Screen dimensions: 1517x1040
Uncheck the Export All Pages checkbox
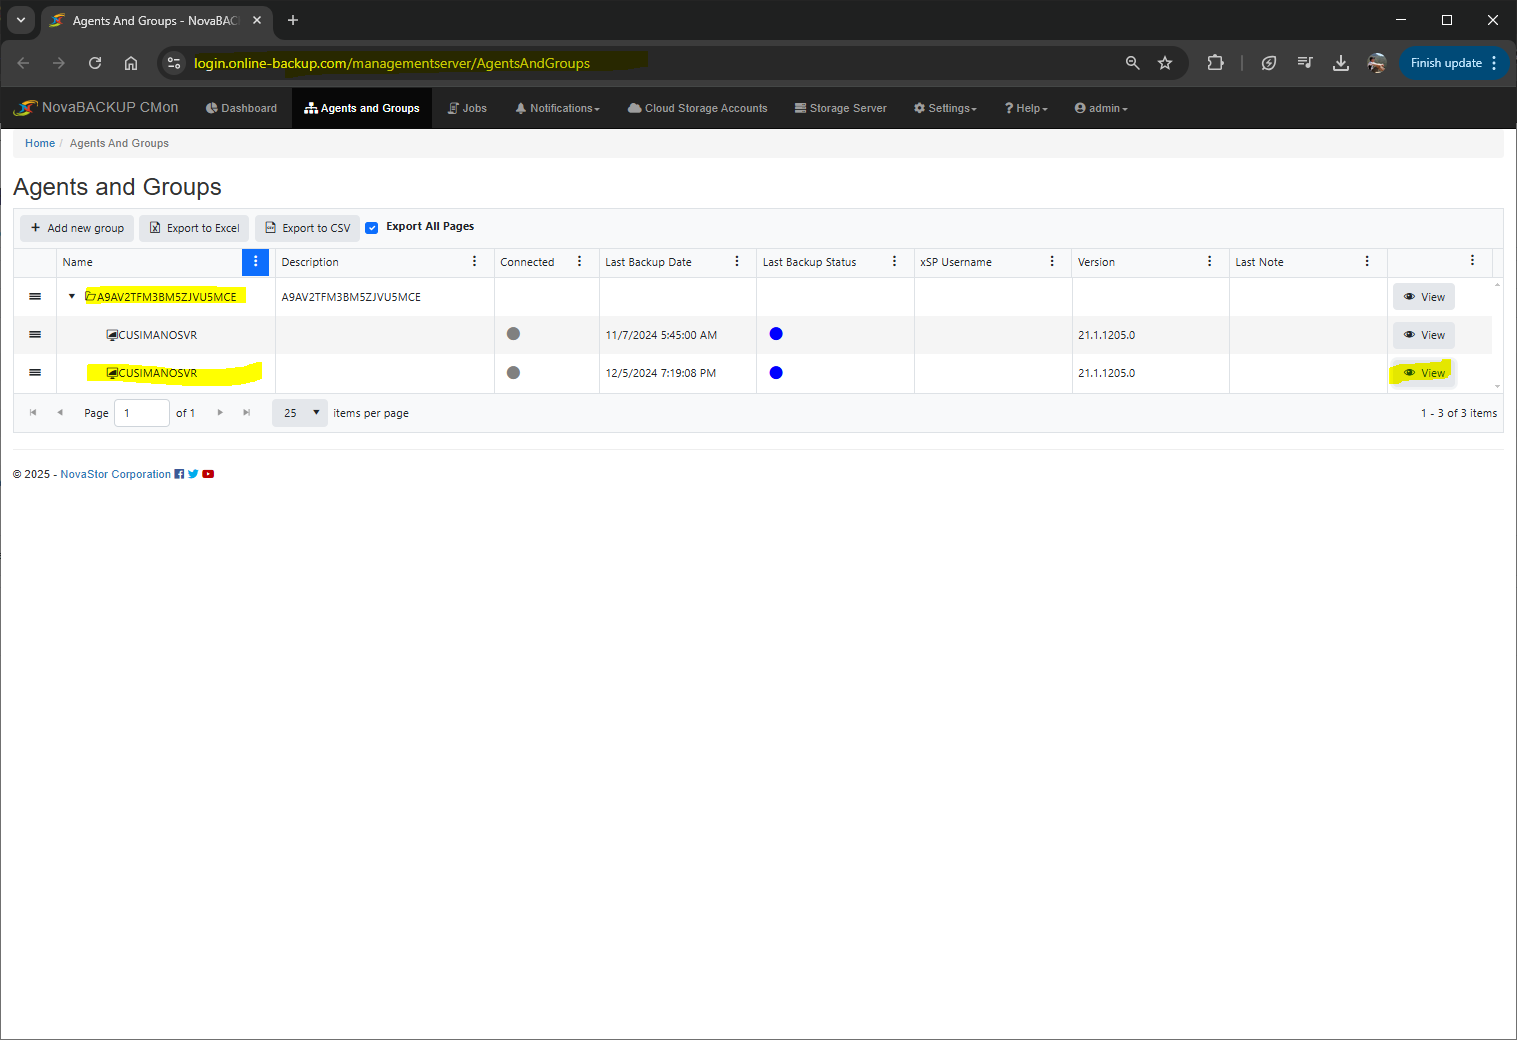[372, 227]
